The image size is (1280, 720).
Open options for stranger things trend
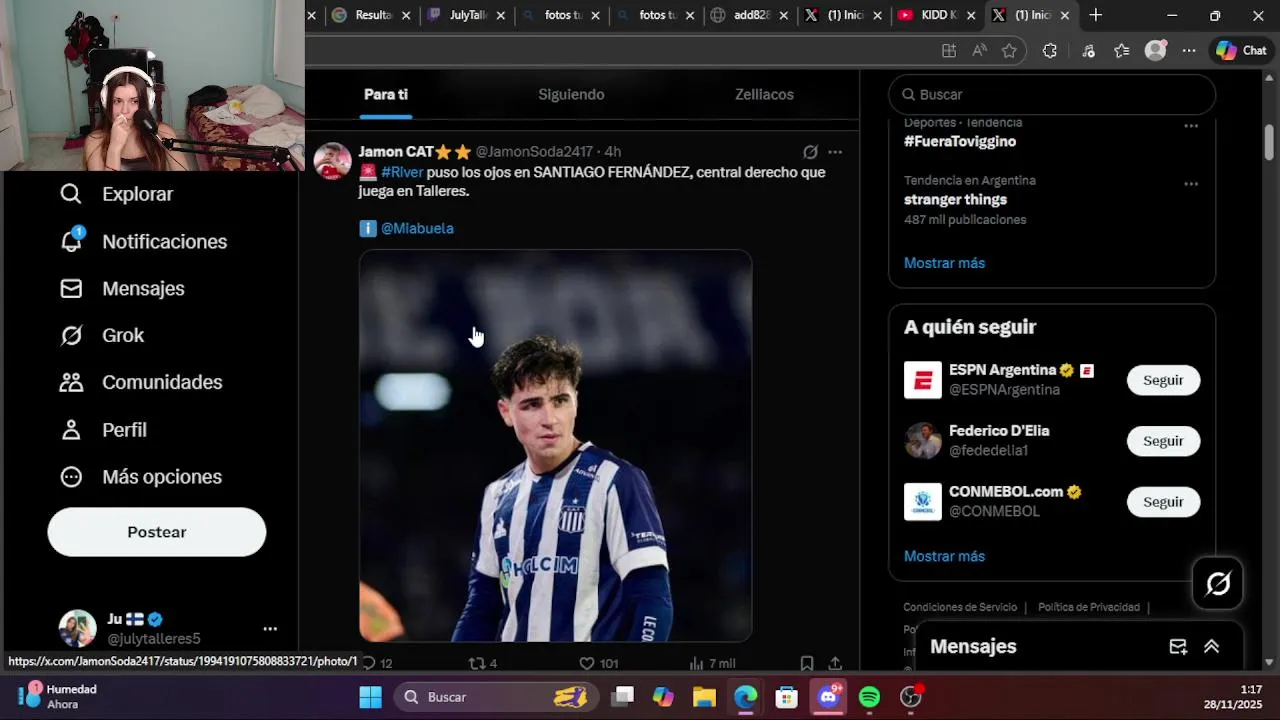1191,184
